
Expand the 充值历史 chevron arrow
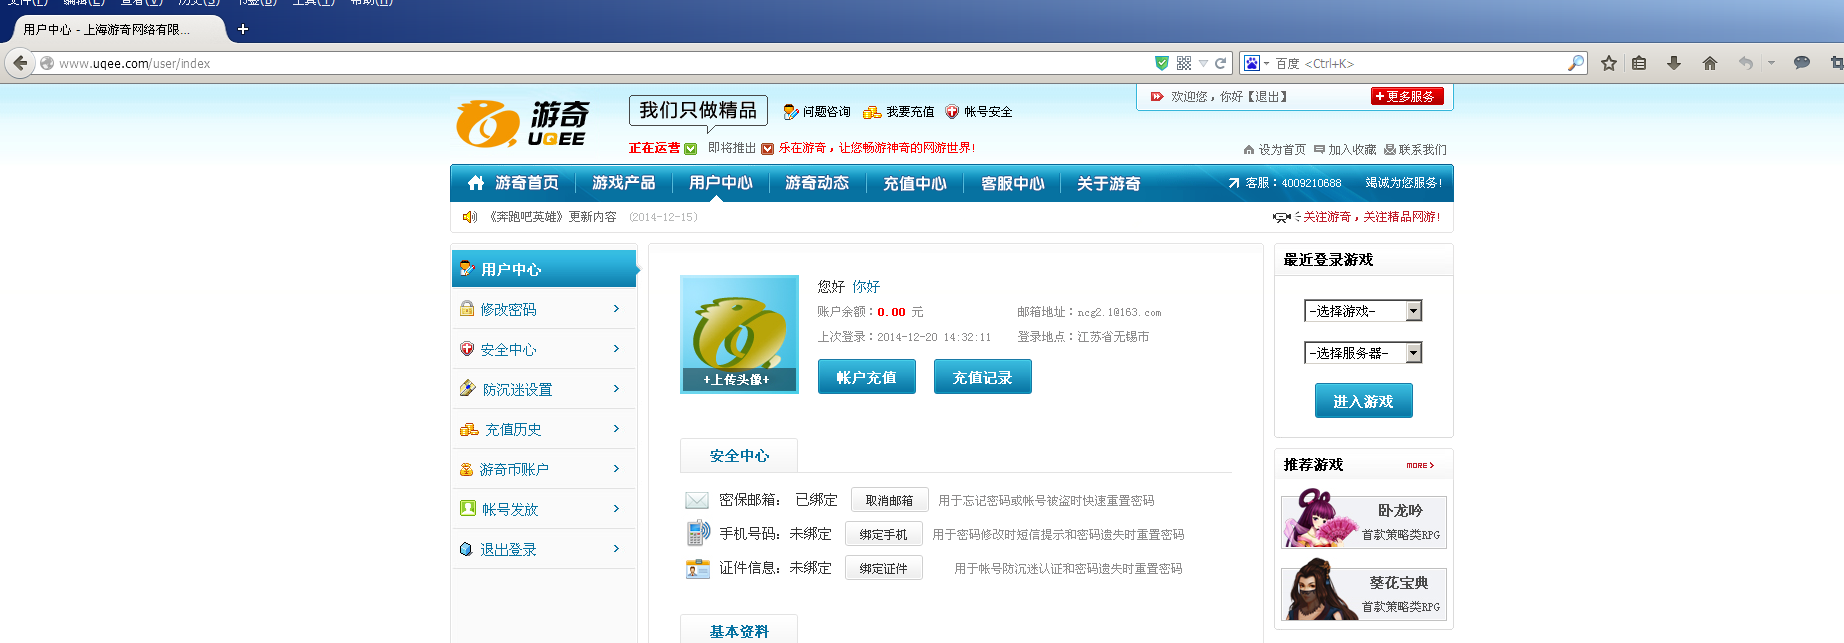click(616, 429)
